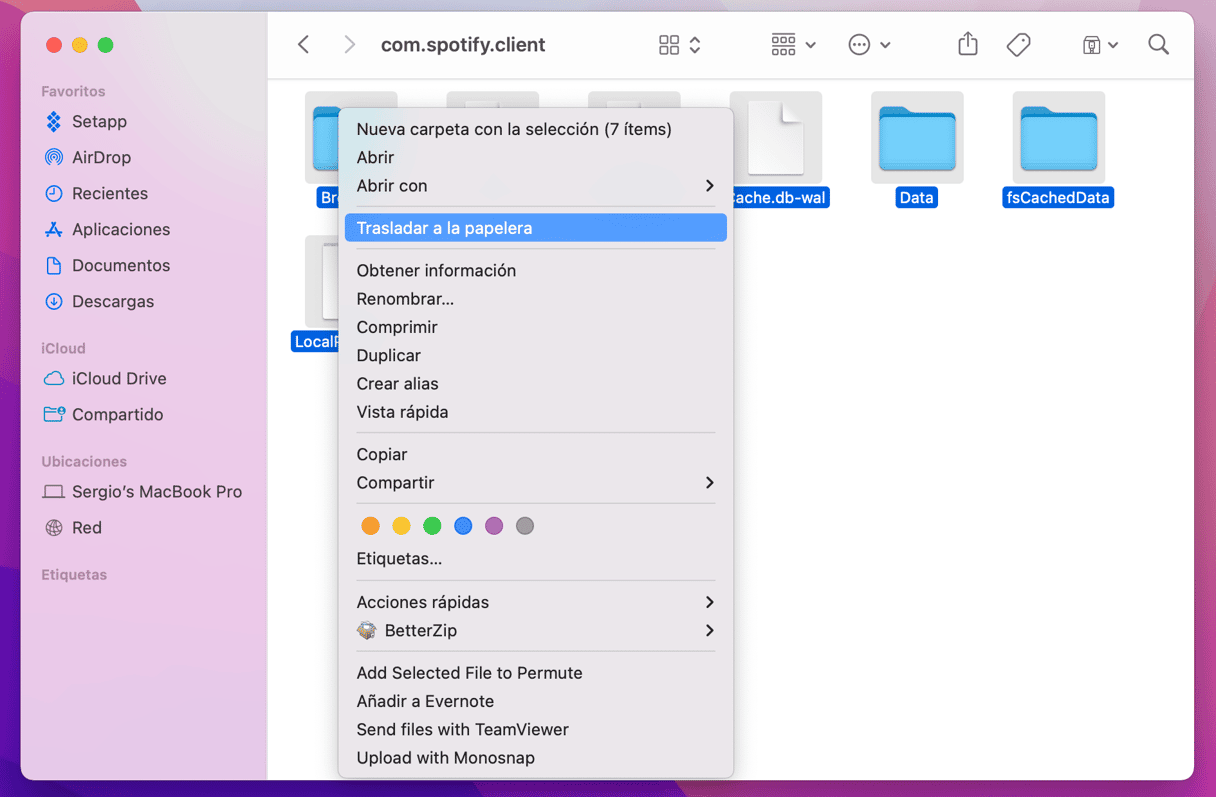Select the Data folder
The height and width of the screenshot is (797, 1216).
pos(917,149)
